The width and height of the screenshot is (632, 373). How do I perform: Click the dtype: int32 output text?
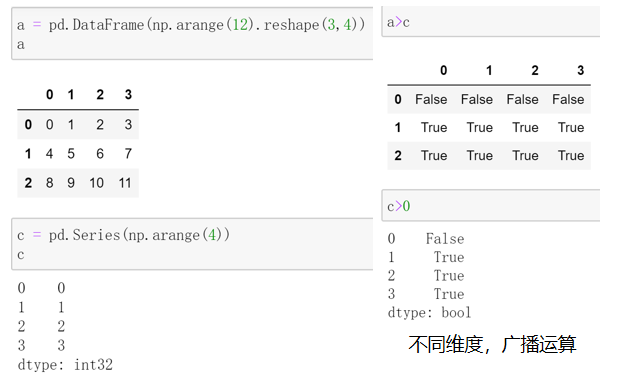pyautogui.click(x=65, y=365)
